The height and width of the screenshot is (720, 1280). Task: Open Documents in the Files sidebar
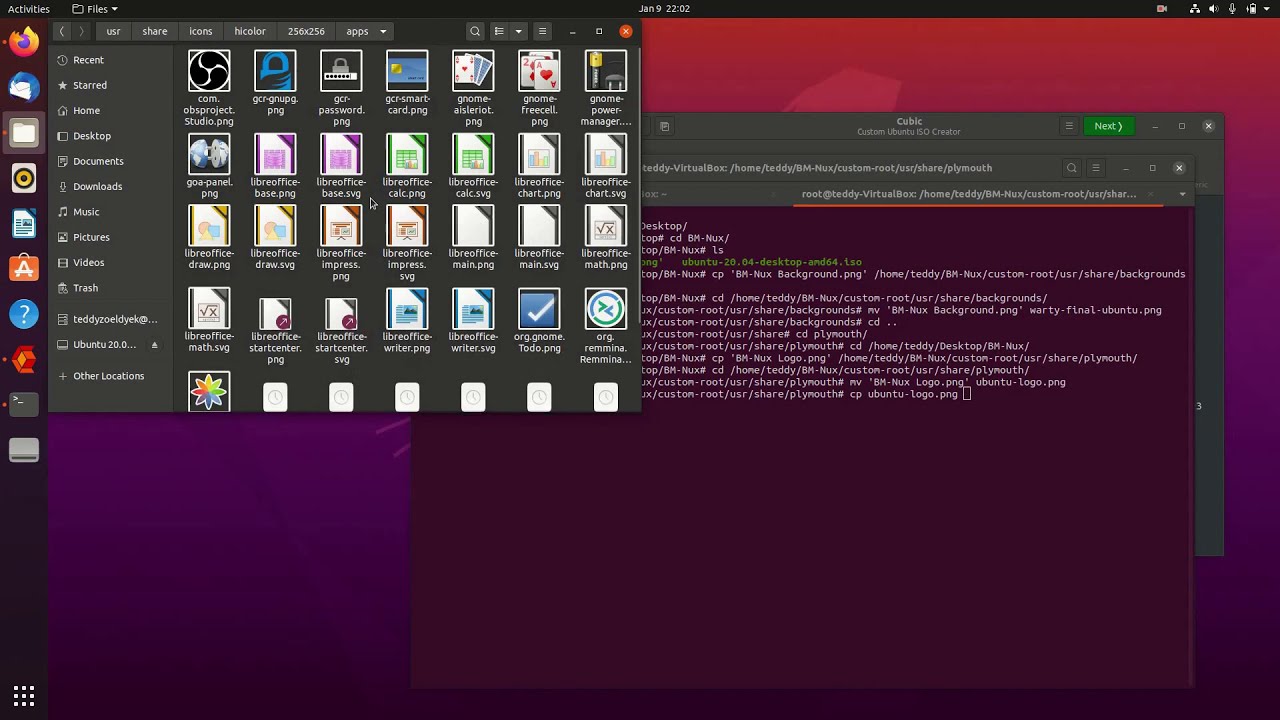110,161
